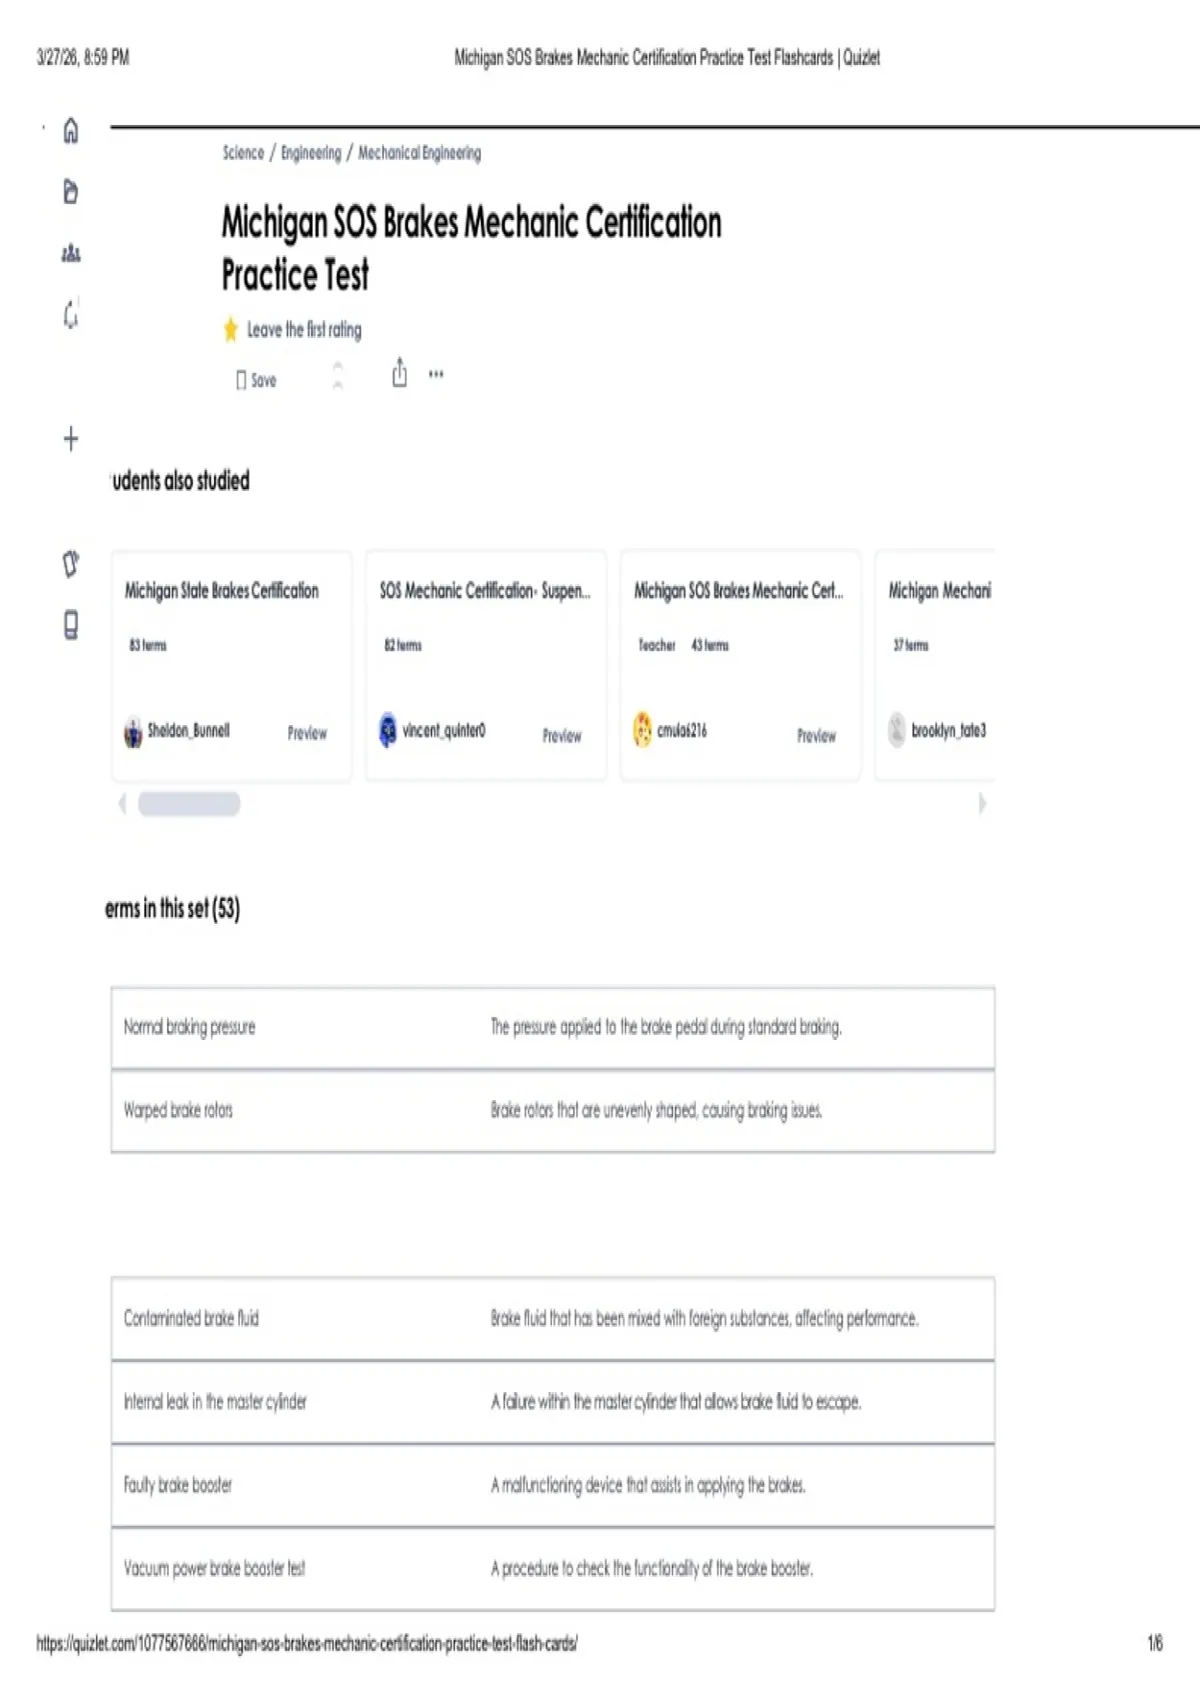Click the star to leave first rating
Screen dimensions: 1200x1700
pos(231,329)
